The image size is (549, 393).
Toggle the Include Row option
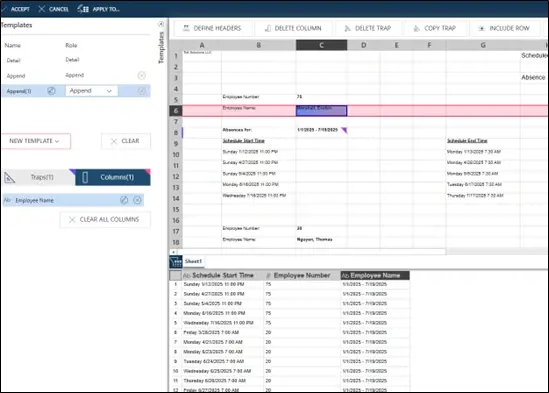coord(504,28)
